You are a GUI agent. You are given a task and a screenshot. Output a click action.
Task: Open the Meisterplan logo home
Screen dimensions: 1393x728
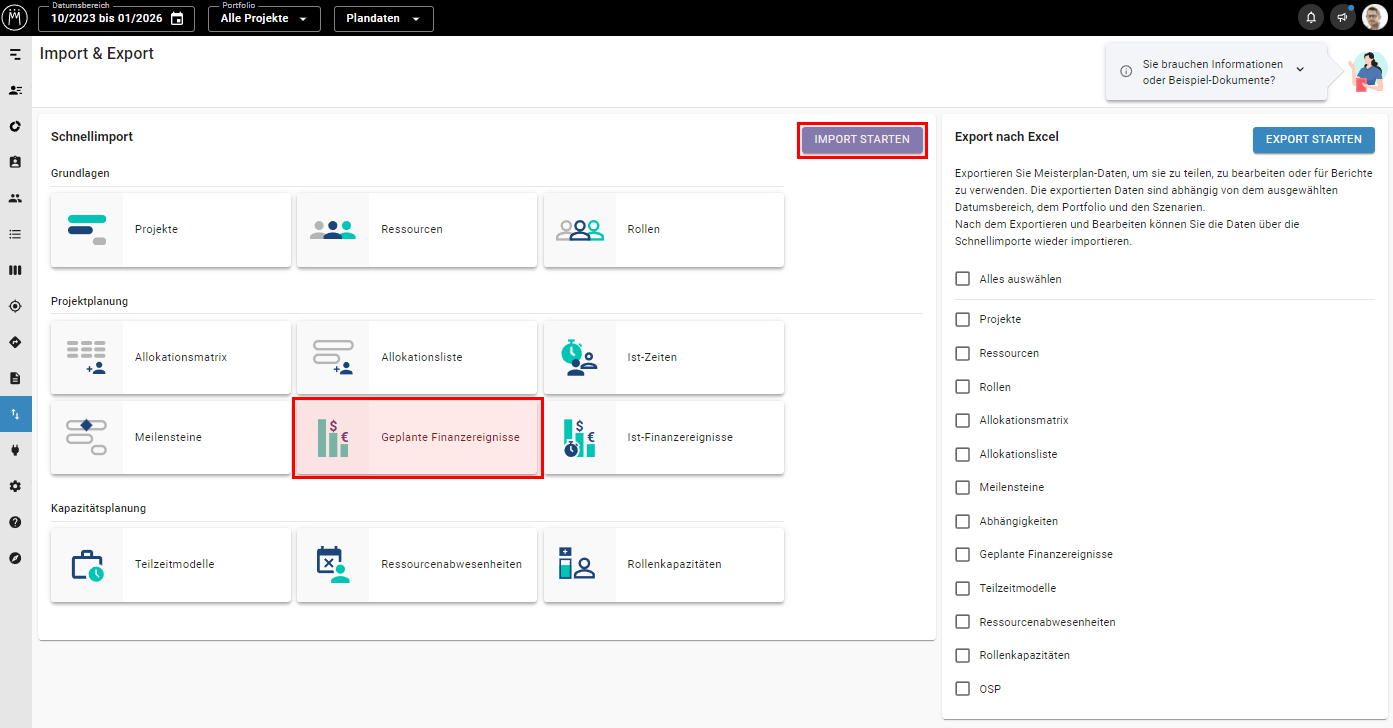pyautogui.click(x=15, y=17)
